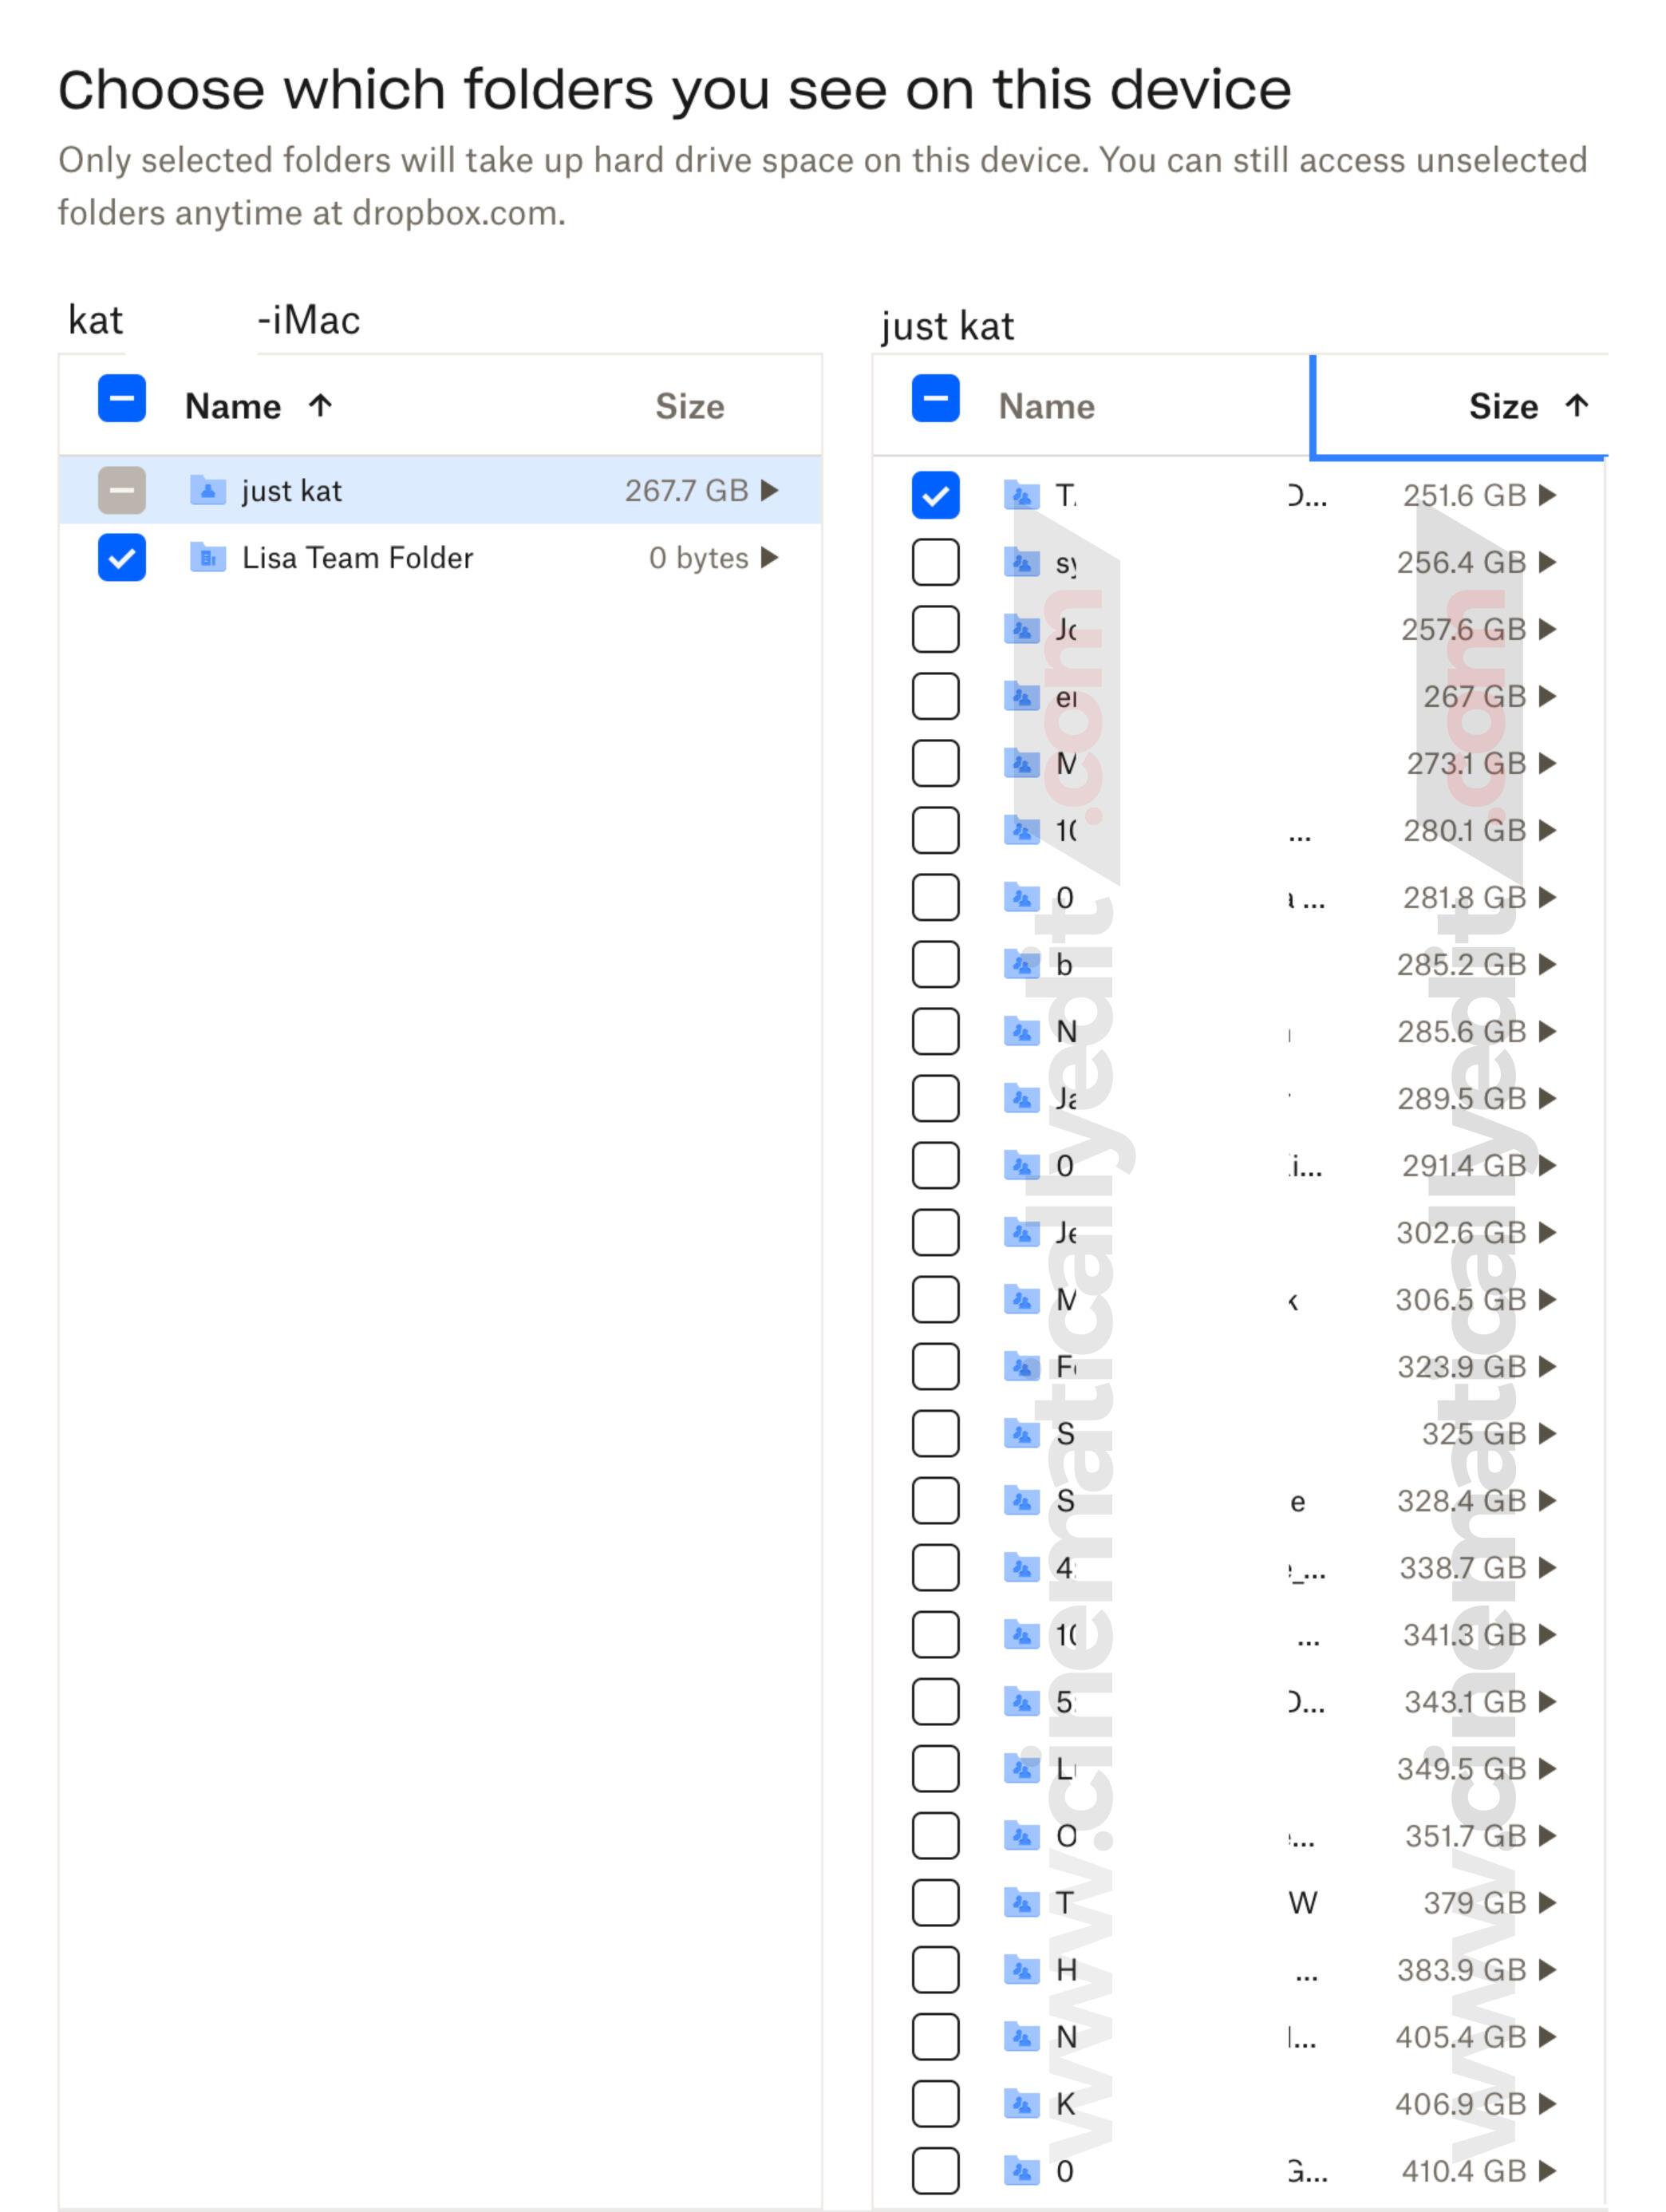Click folder icon of 267 GB item
1666x2212 pixels.
1021,697
